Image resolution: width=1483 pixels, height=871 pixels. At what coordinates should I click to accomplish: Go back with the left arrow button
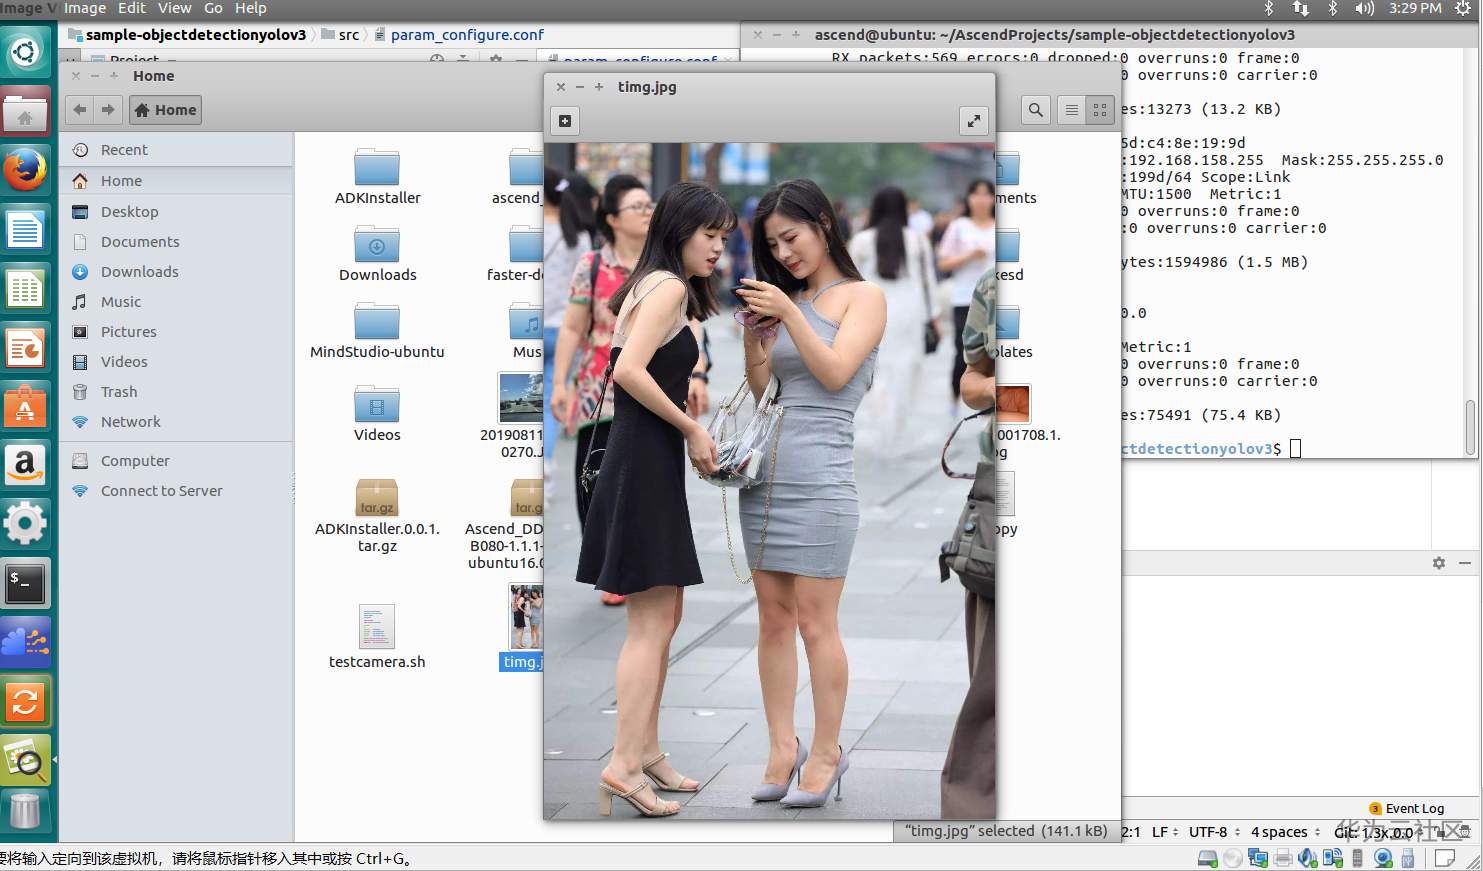click(80, 110)
